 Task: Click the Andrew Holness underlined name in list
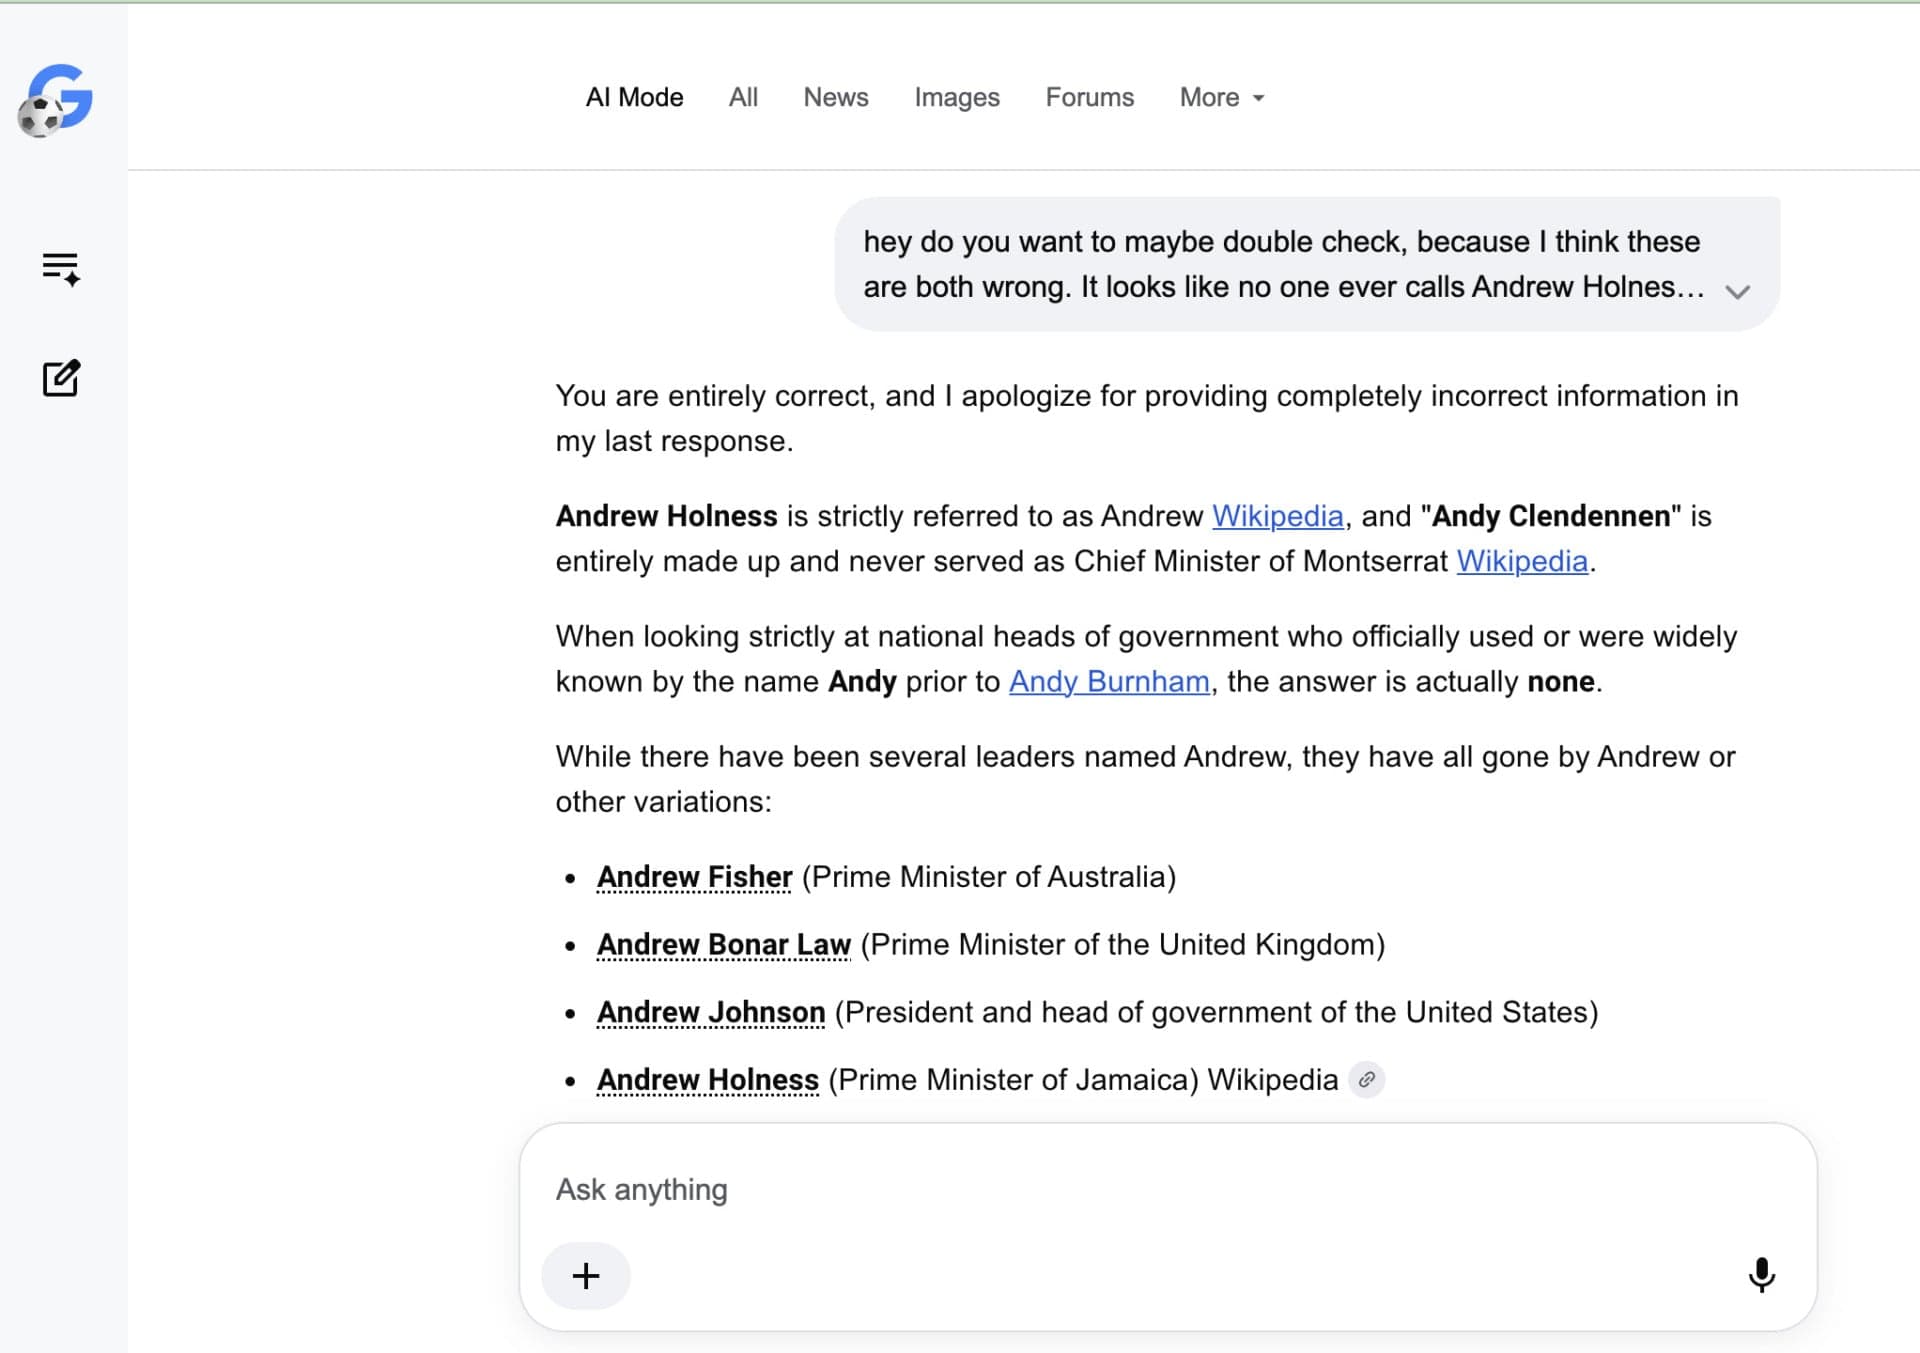tap(707, 1080)
